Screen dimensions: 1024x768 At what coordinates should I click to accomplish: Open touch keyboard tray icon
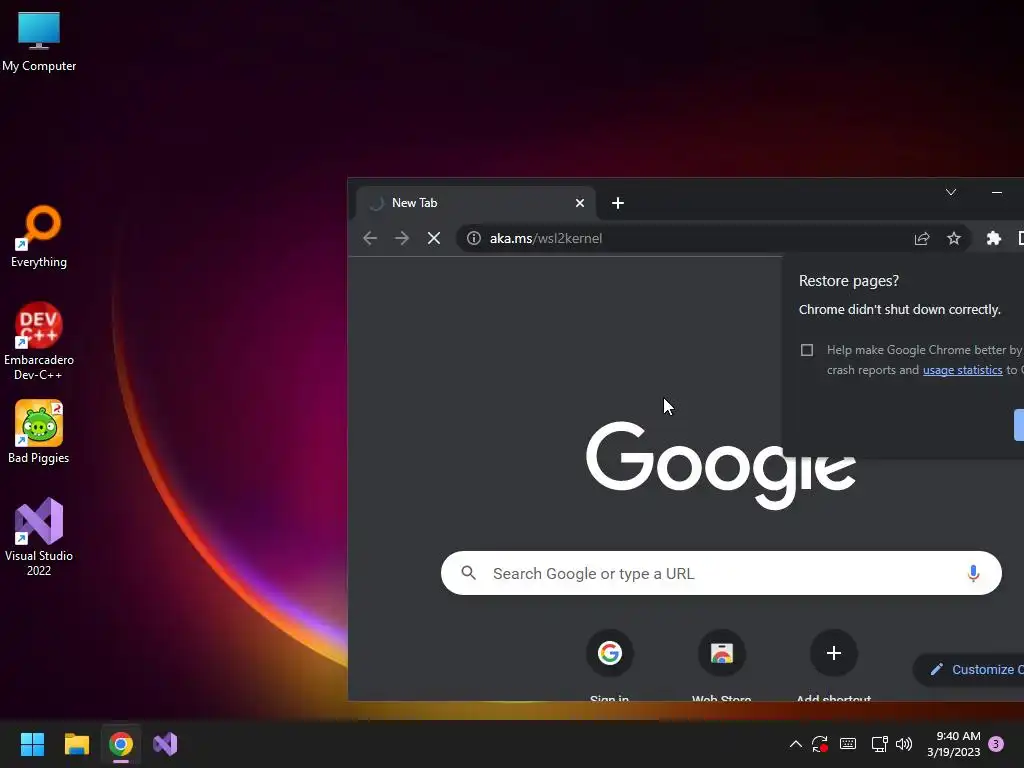click(848, 744)
